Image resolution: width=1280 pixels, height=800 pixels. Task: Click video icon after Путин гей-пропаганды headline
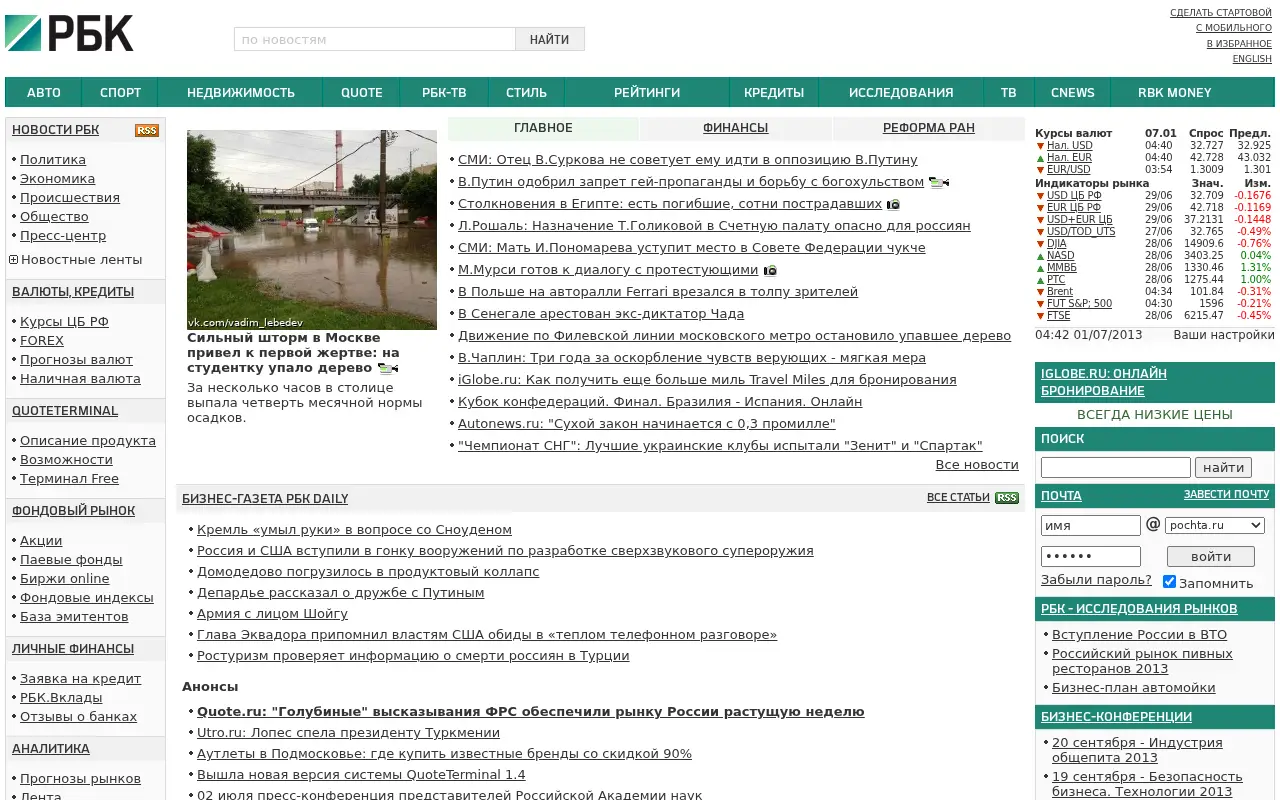[x=938, y=182]
